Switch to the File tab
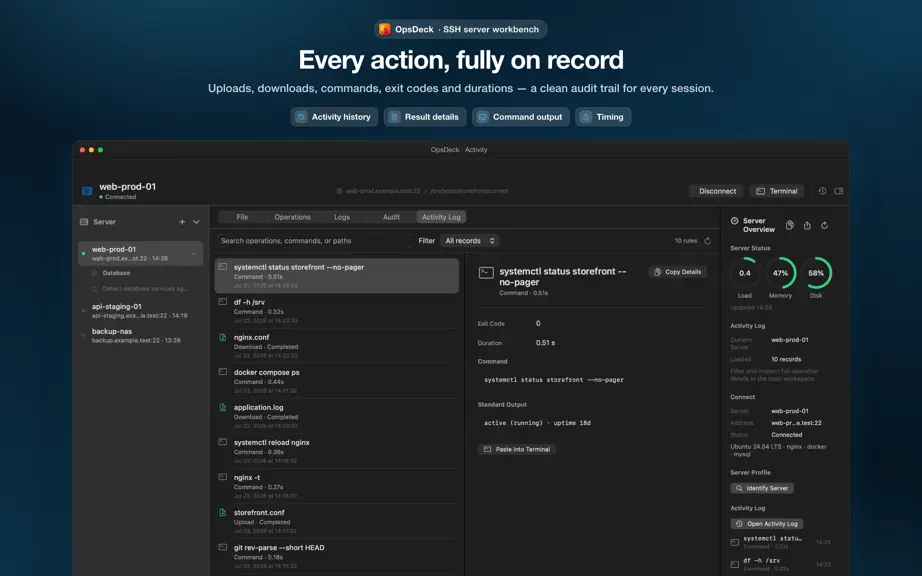 pyautogui.click(x=242, y=217)
